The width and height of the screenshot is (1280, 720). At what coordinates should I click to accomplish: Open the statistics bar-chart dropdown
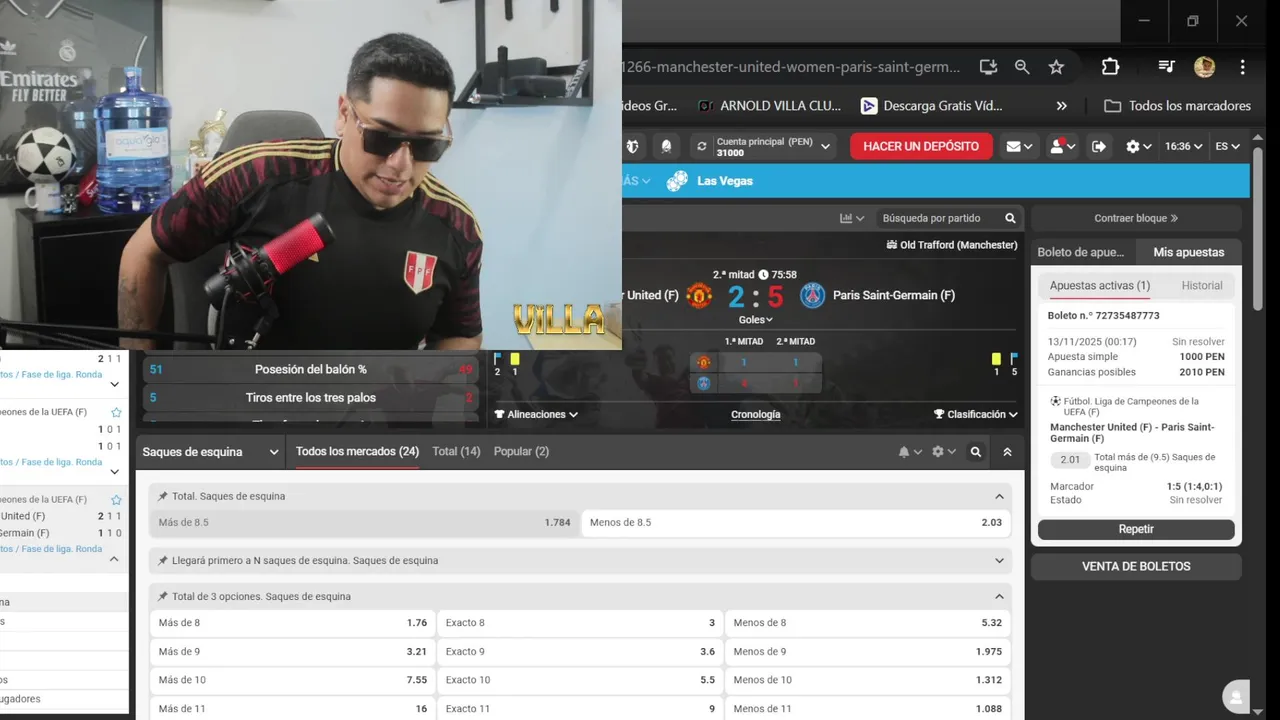[851, 218]
